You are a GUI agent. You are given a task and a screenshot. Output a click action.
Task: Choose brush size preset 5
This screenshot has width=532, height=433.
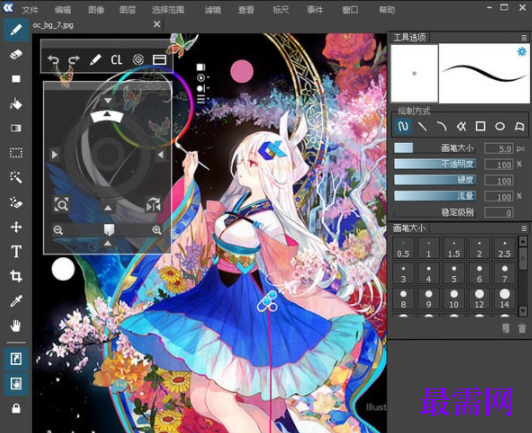454,274
